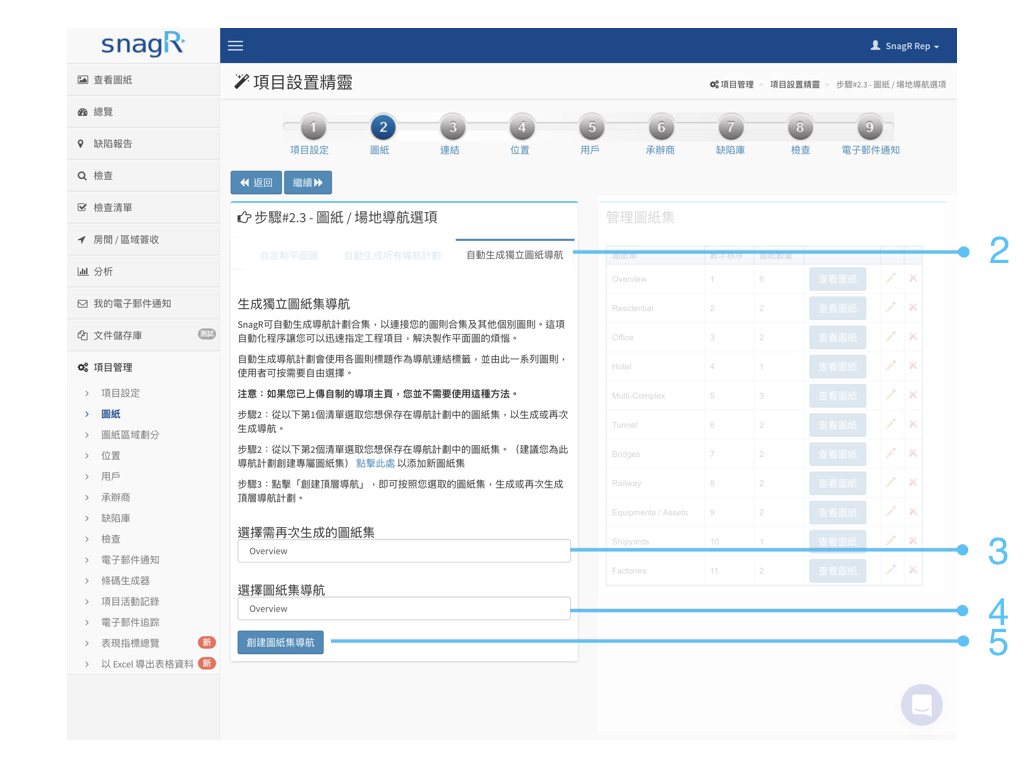Go to wizard step 3 連結
Screen dimensions: 1024x768
point(453,127)
